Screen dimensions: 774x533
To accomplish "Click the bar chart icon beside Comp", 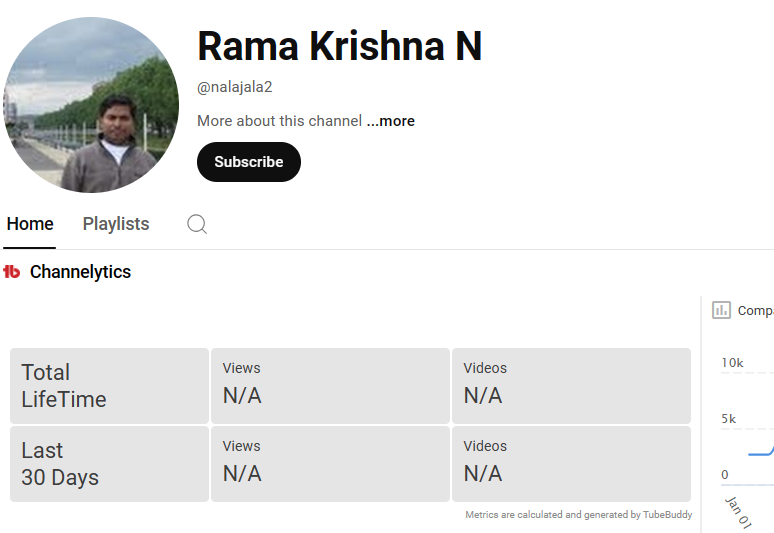I will coord(721,310).
